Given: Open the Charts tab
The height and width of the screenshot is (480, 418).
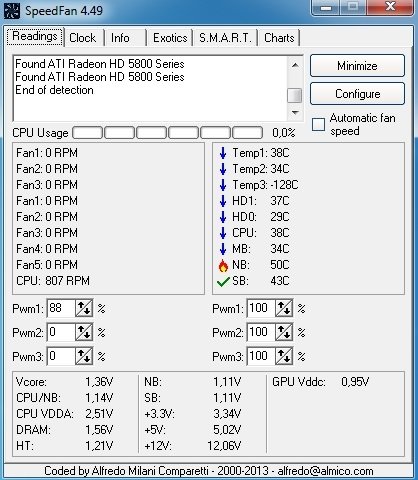Looking at the screenshot, I should [x=279, y=38].
